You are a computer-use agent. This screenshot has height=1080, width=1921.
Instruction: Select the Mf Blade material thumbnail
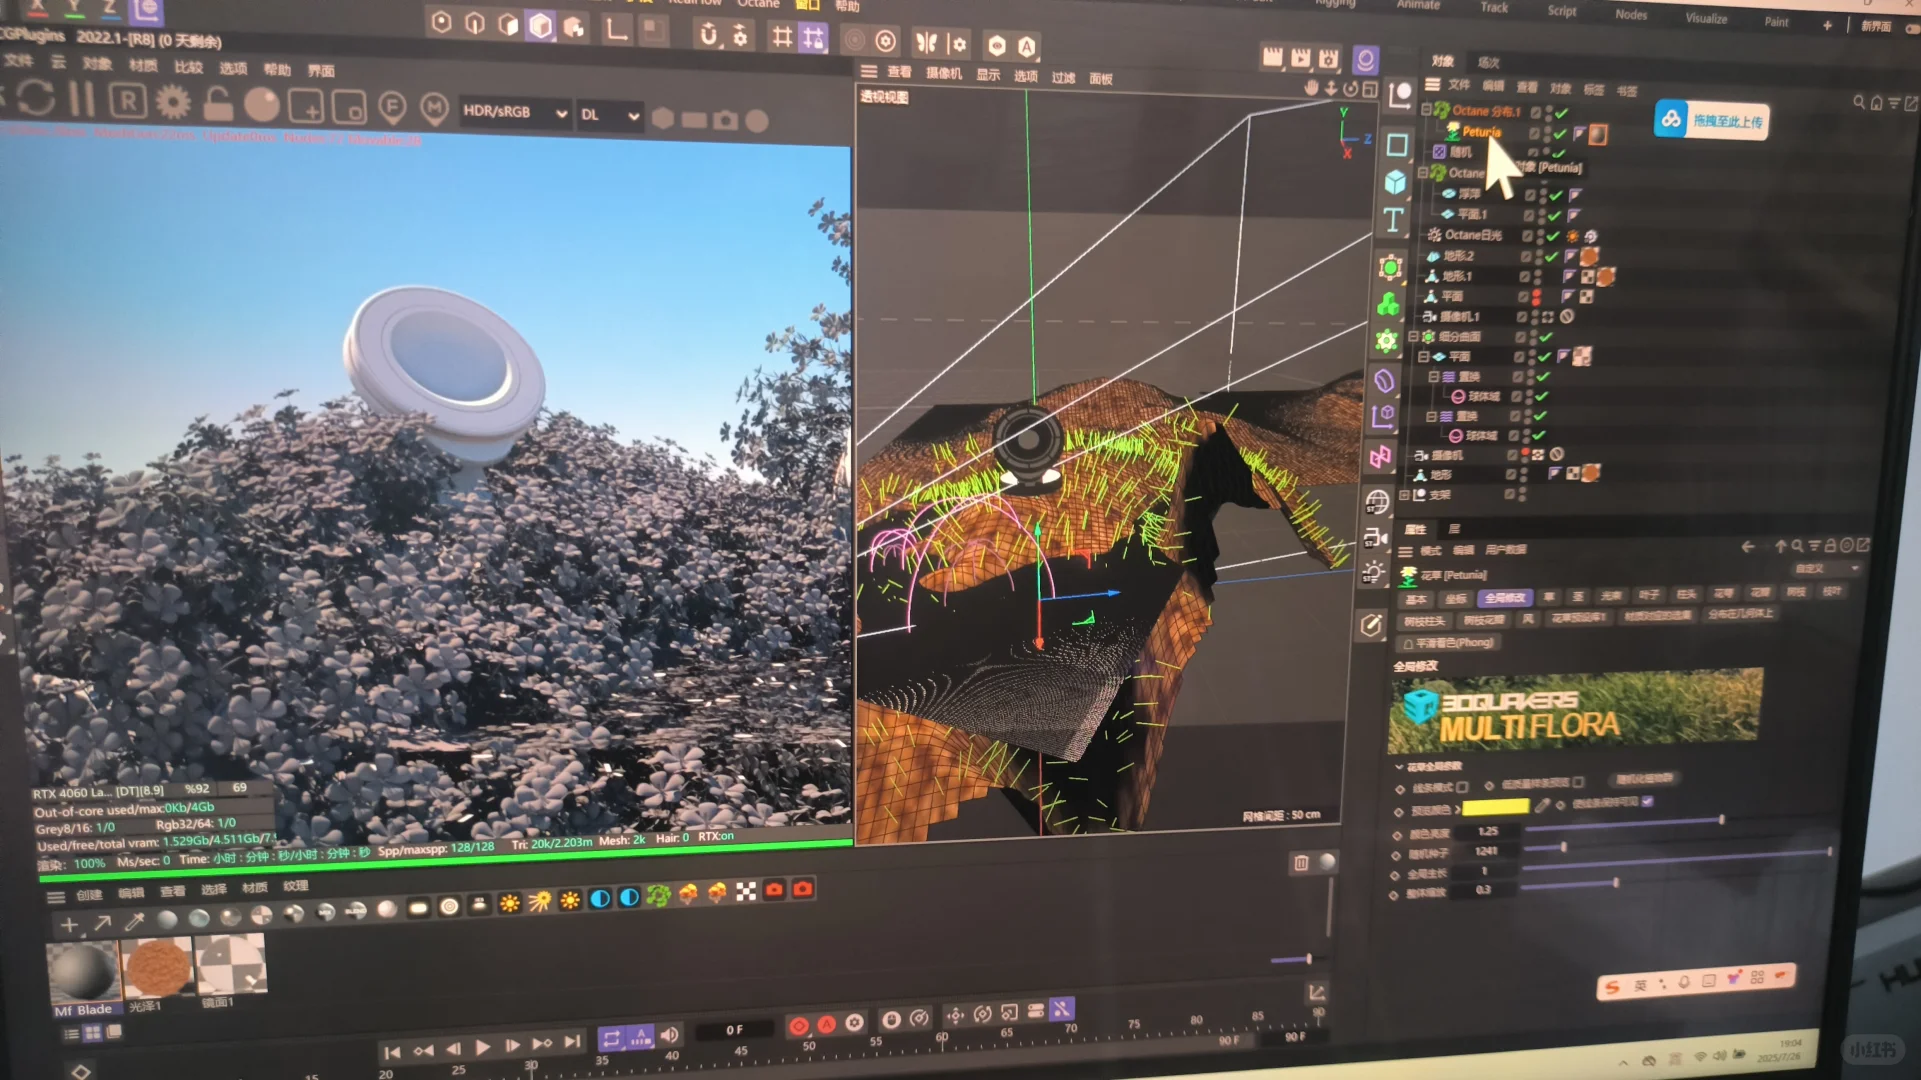[84, 968]
